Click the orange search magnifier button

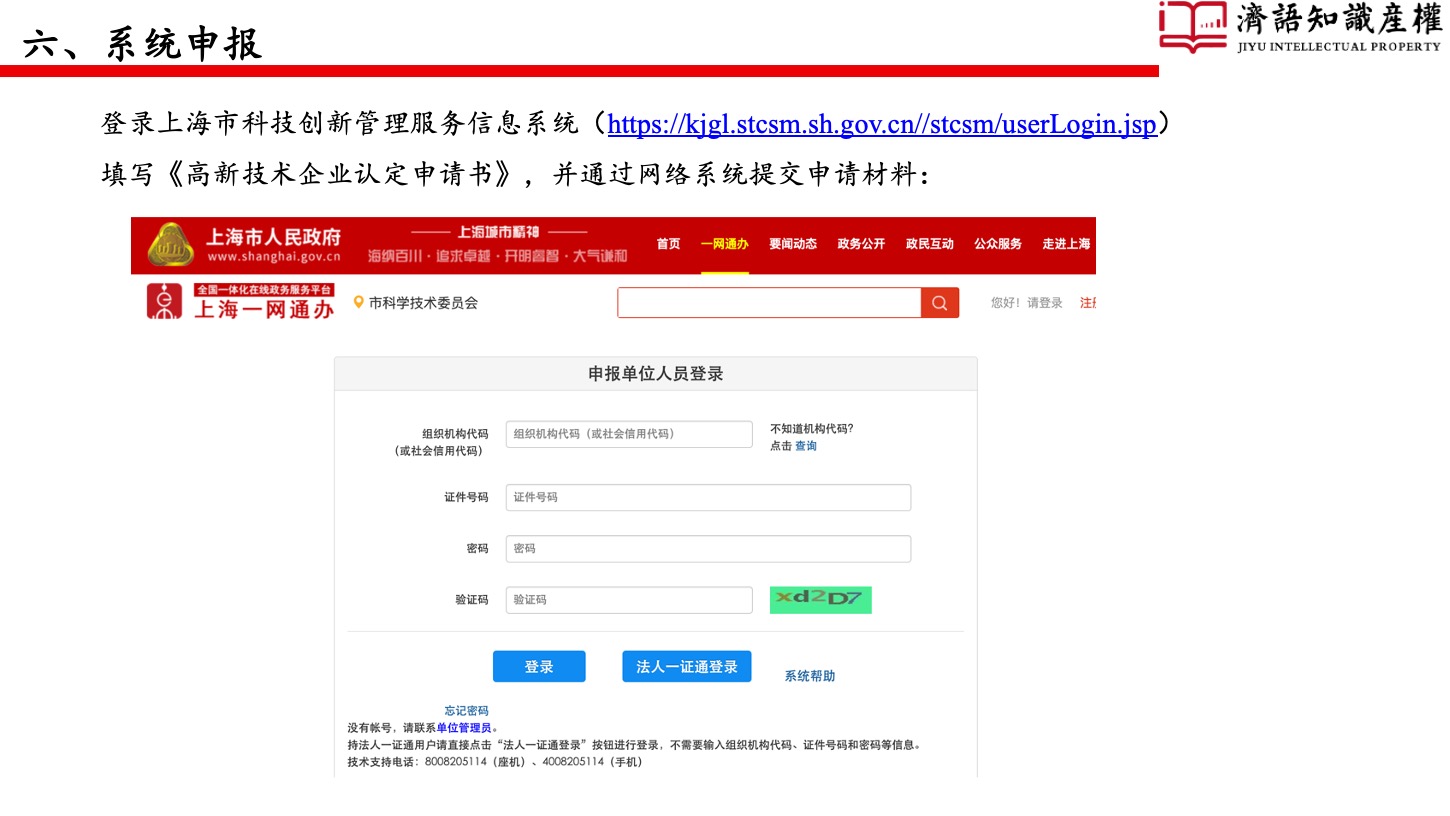click(939, 303)
